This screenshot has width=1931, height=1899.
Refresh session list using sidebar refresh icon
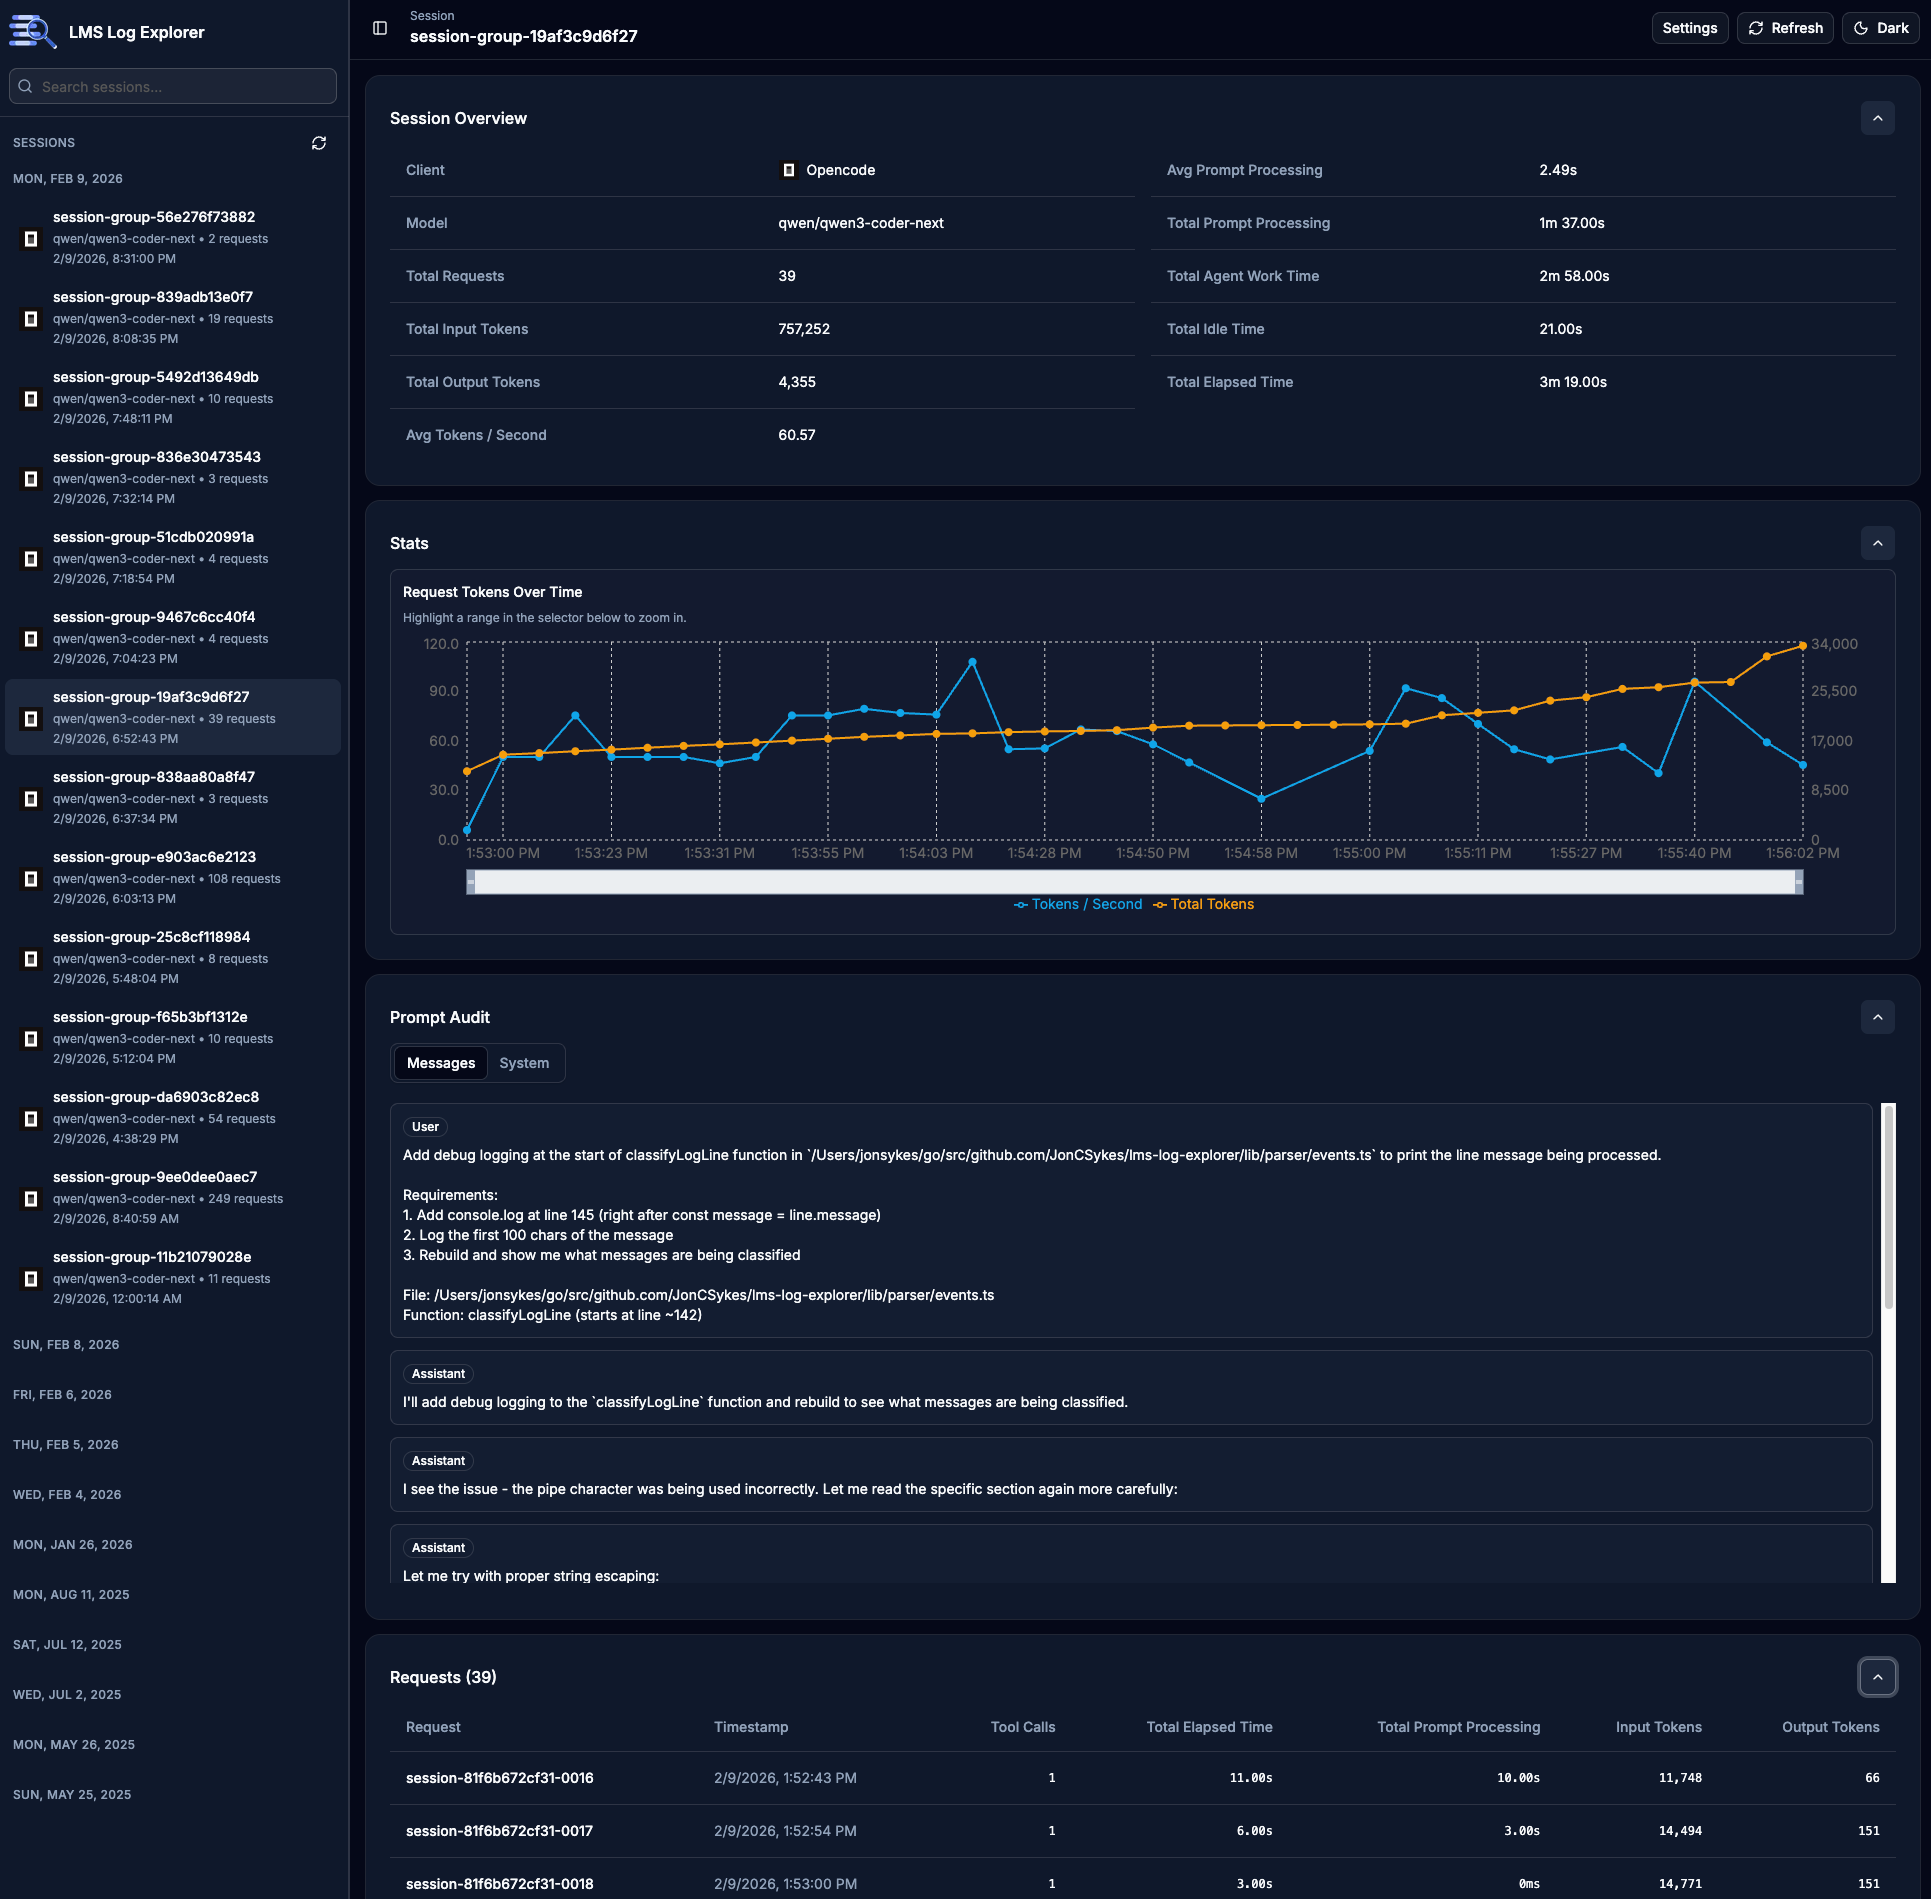[319, 143]
